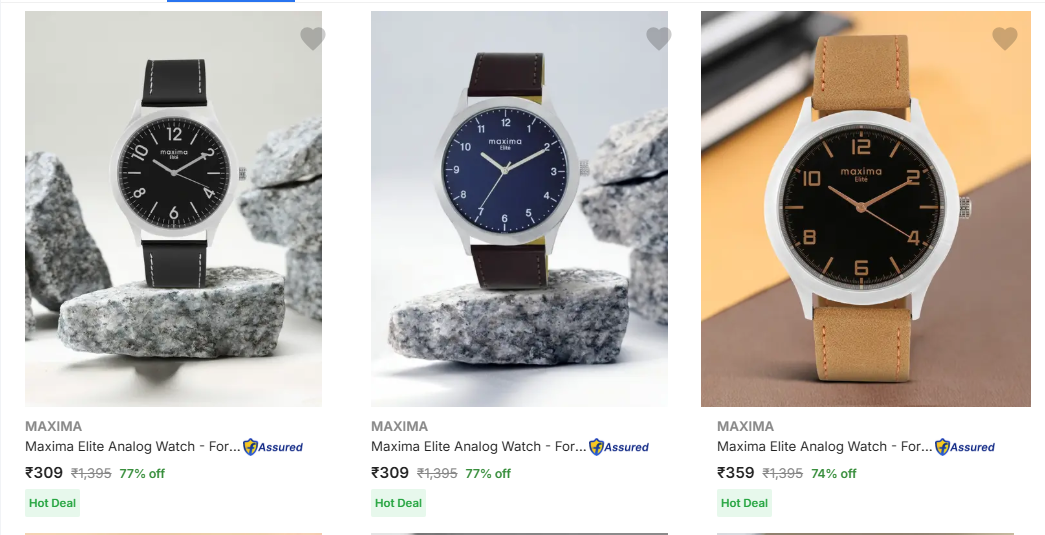Open third Maxima Elite Analog Watch title
Screen dimensions: 1045x535
tap(824, 446)
